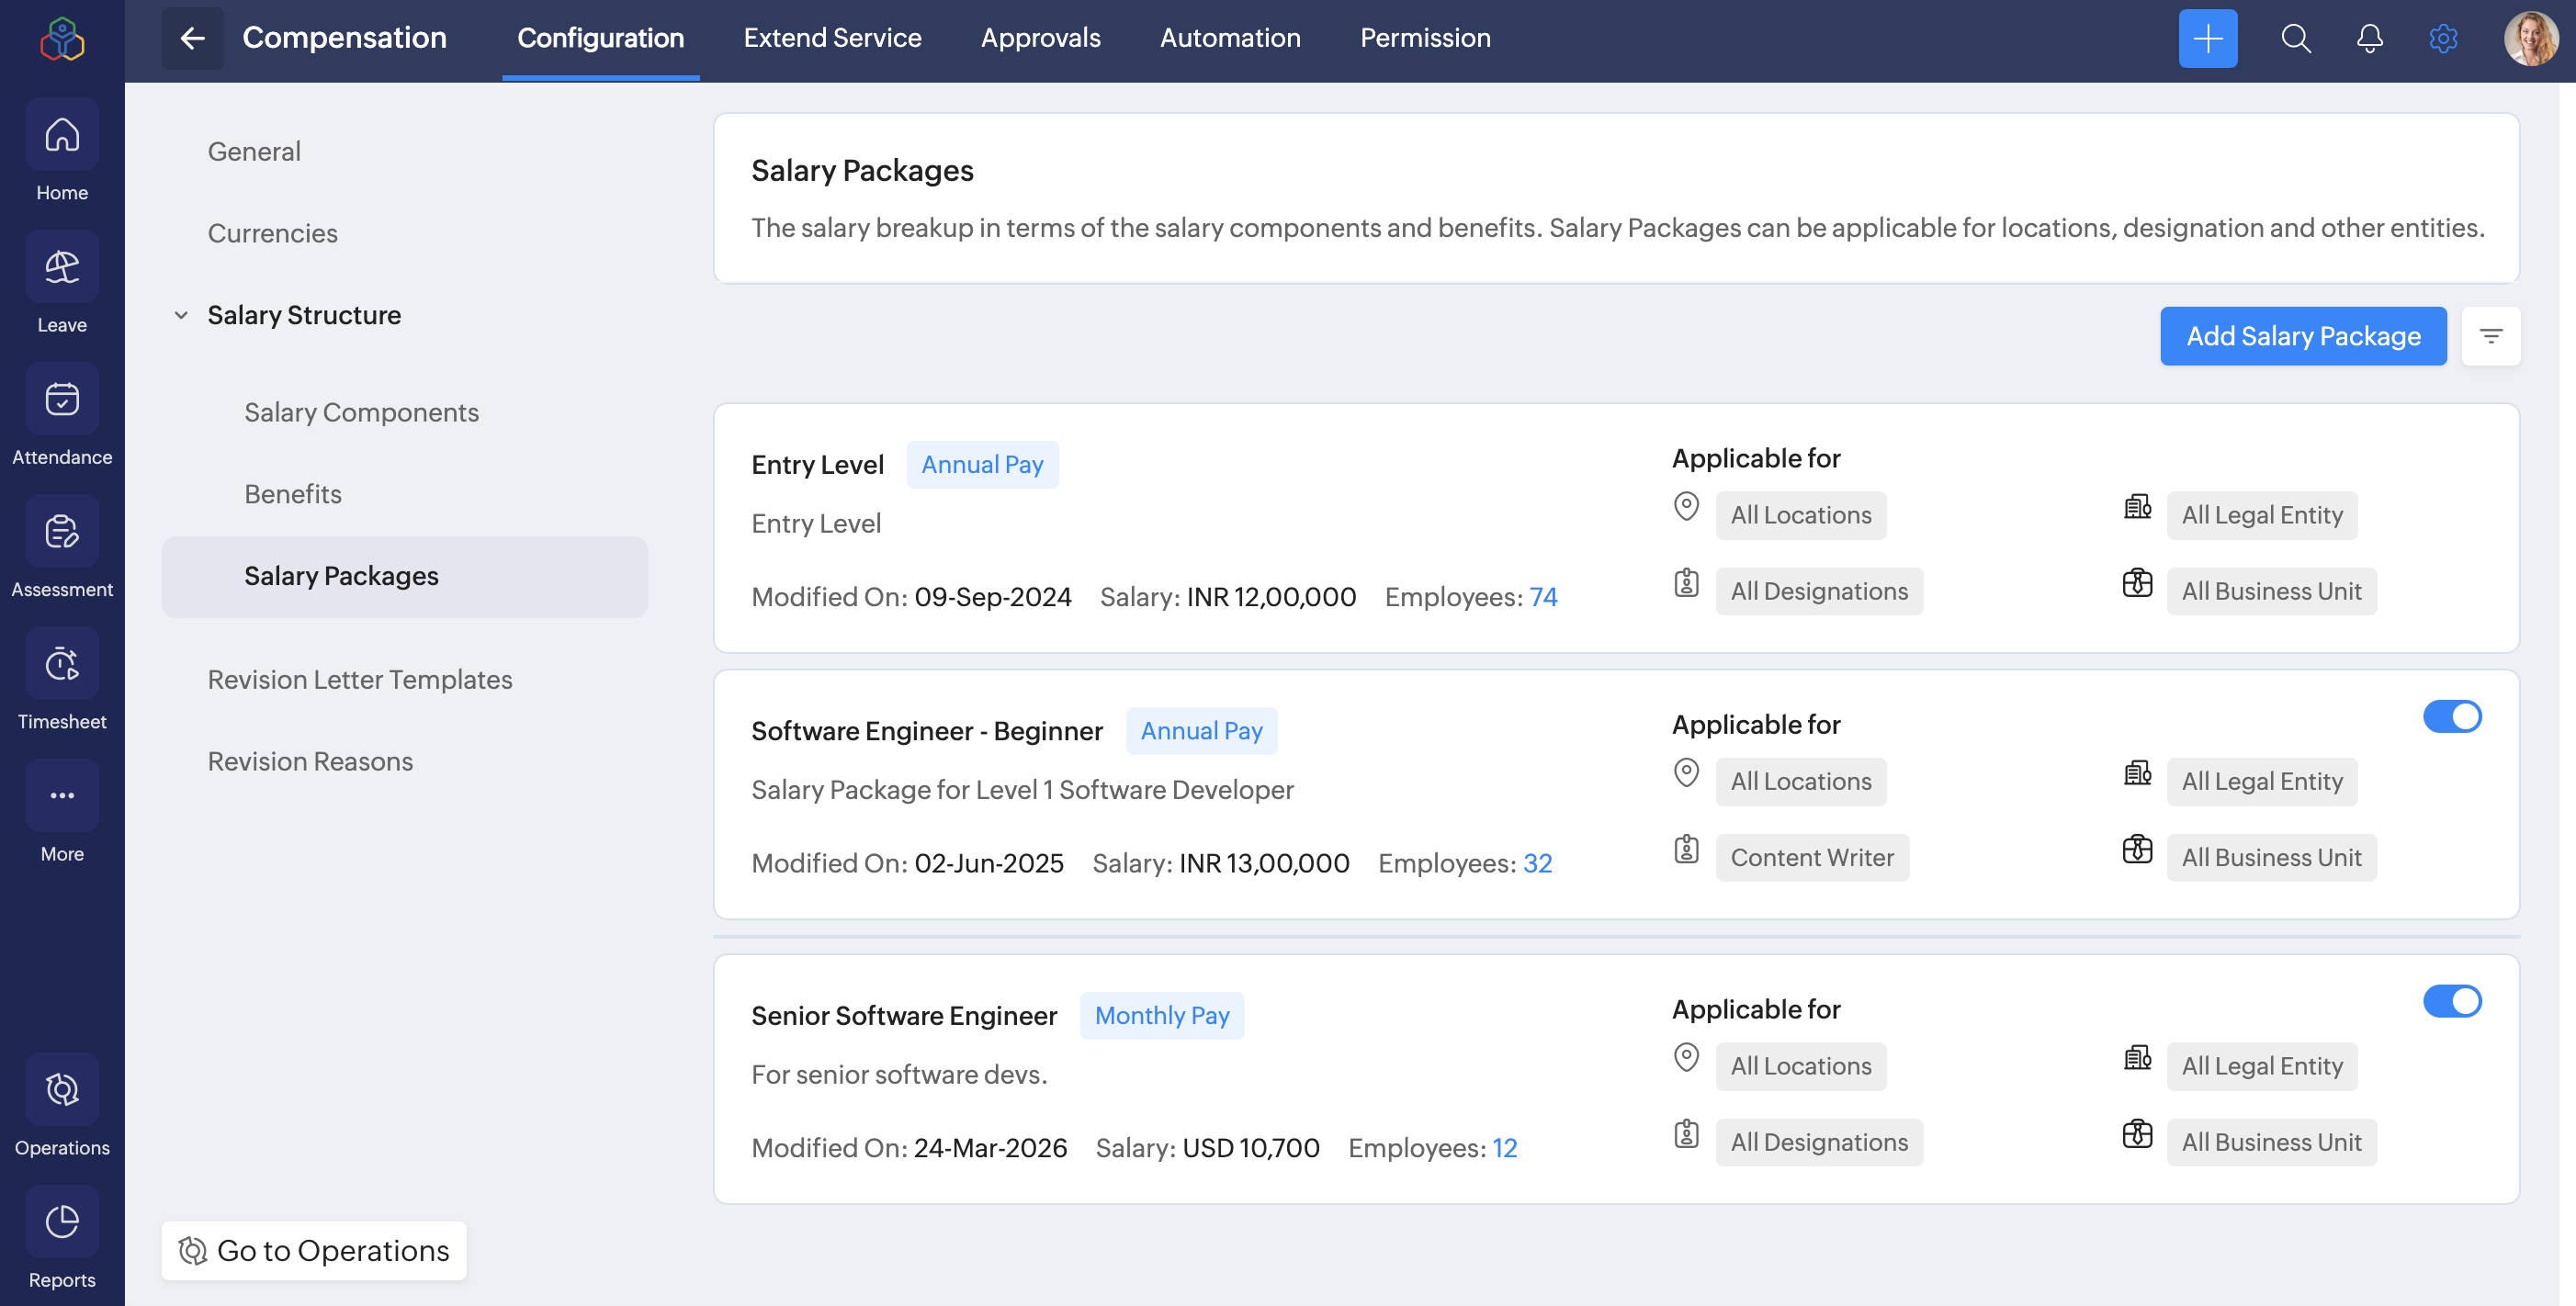Screen dimensions: 2576x1306
Task: Open the Assessment sidebar icon
Action: 62,532
